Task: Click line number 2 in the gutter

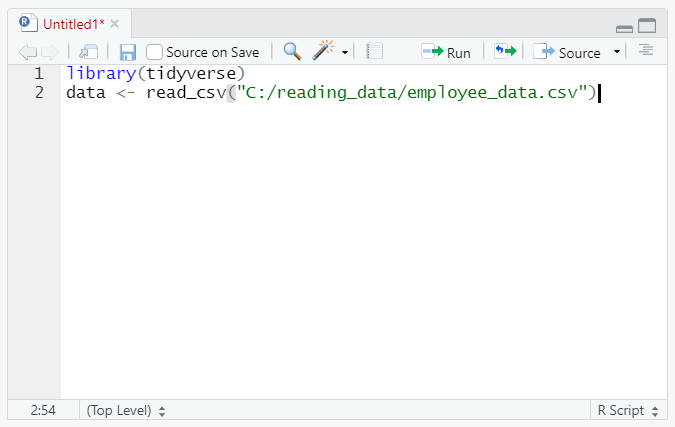Action: click(x=39, y=93)
